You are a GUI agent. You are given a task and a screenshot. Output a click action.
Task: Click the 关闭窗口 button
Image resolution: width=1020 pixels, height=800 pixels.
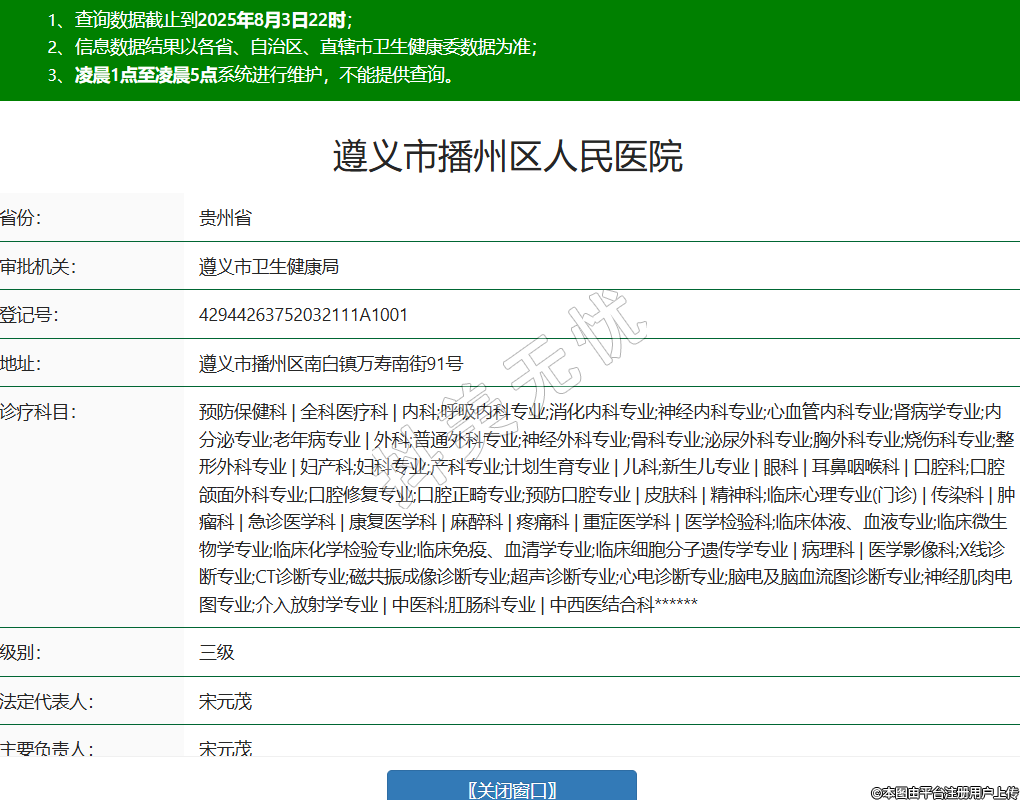click(511, 789)
